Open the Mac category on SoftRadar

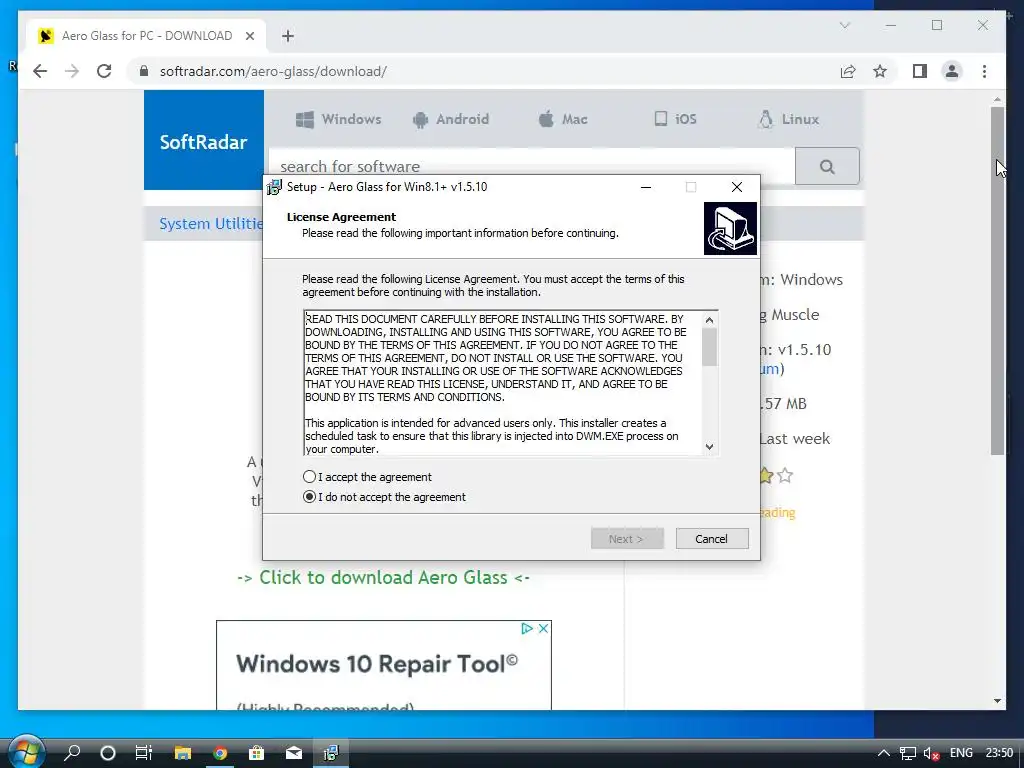(563, 119)
